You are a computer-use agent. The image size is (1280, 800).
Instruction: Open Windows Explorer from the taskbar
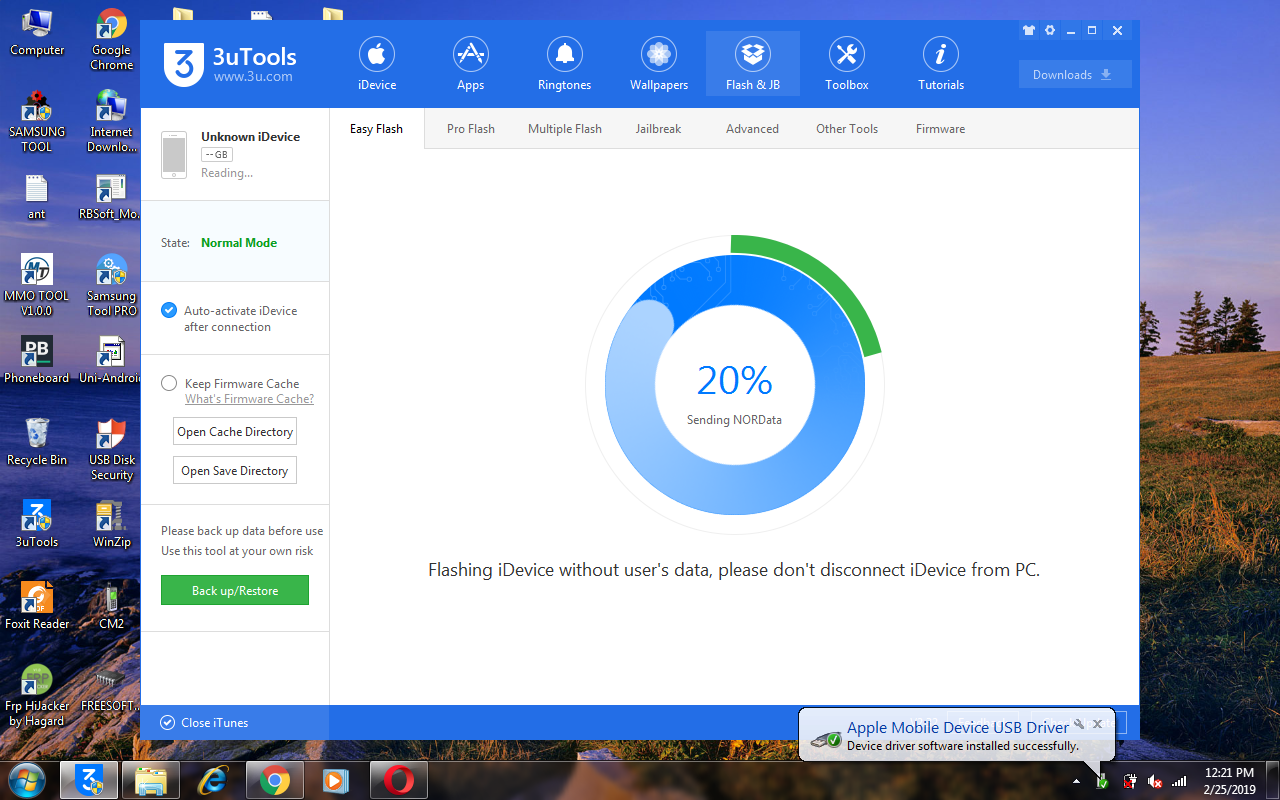(x=150, y=779)
